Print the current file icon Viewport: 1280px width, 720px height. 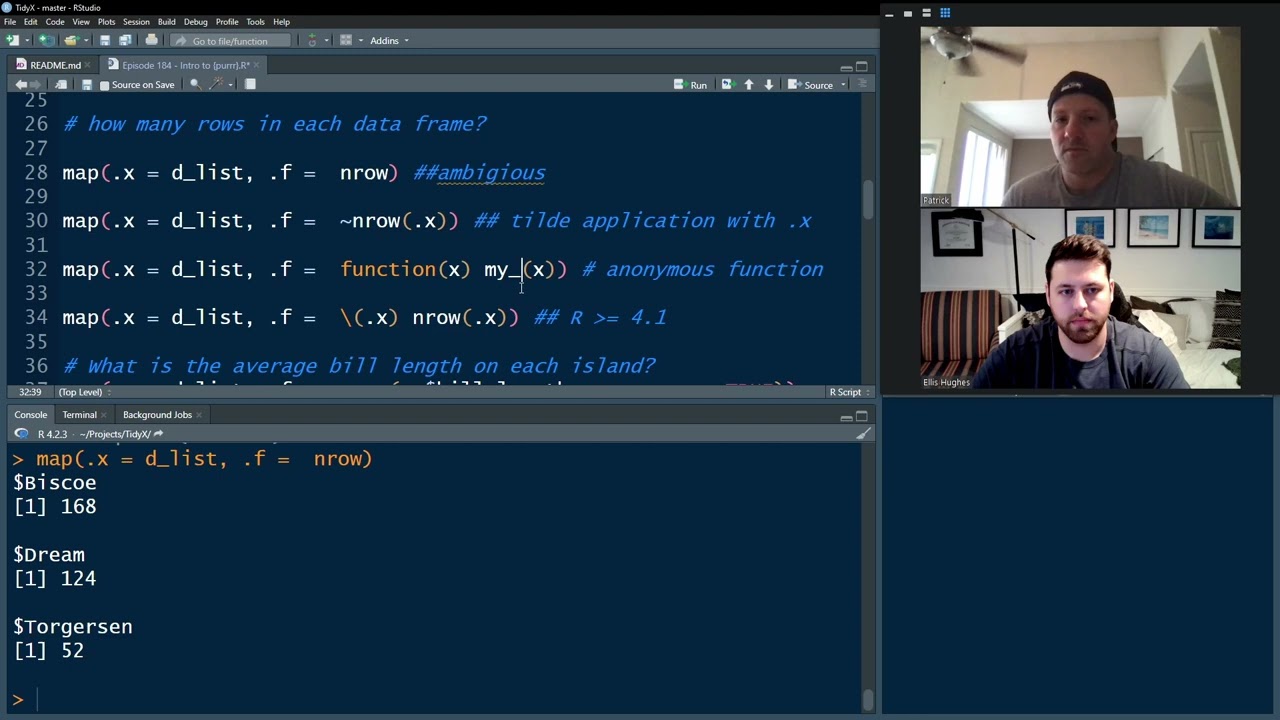[151, 40]
